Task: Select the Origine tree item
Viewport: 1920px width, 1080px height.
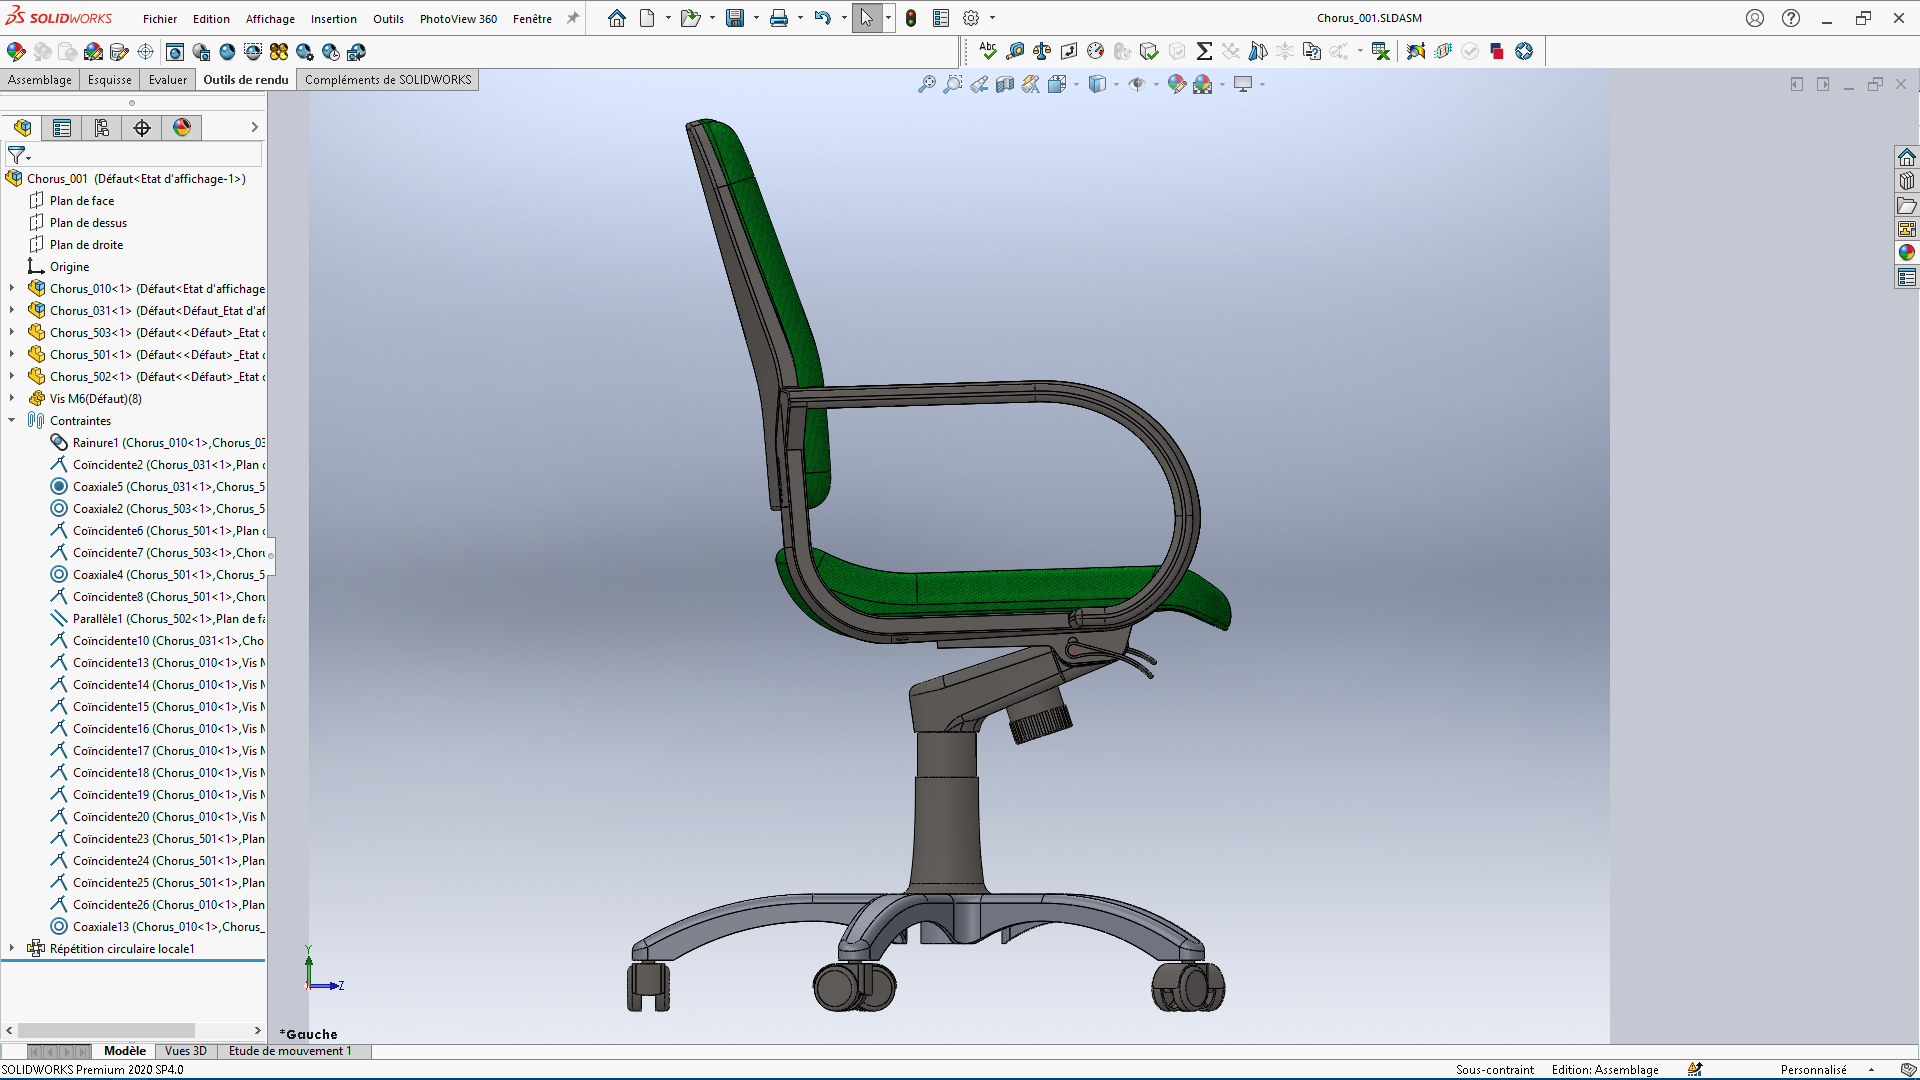Action: pos(69,267)
